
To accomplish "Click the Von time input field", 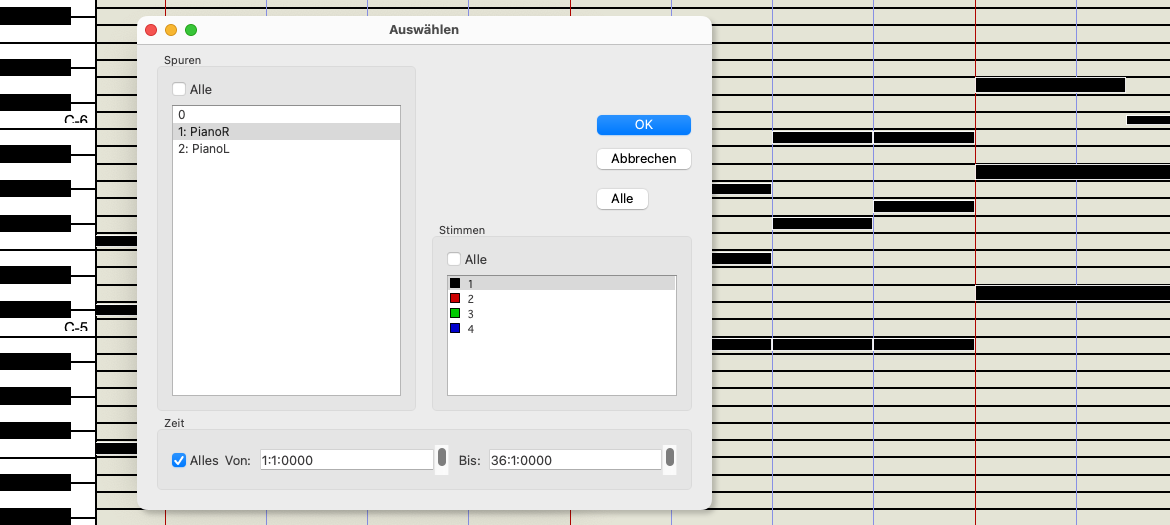I will pos(345,460).
